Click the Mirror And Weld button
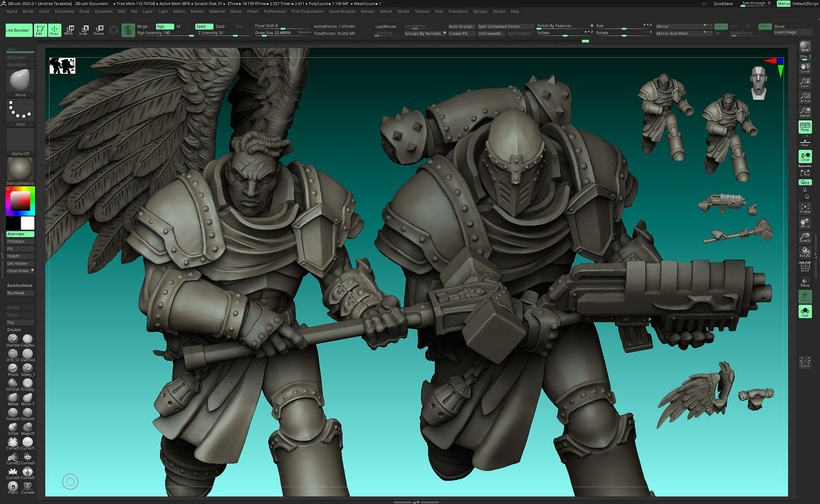 (x=684, y=33)
